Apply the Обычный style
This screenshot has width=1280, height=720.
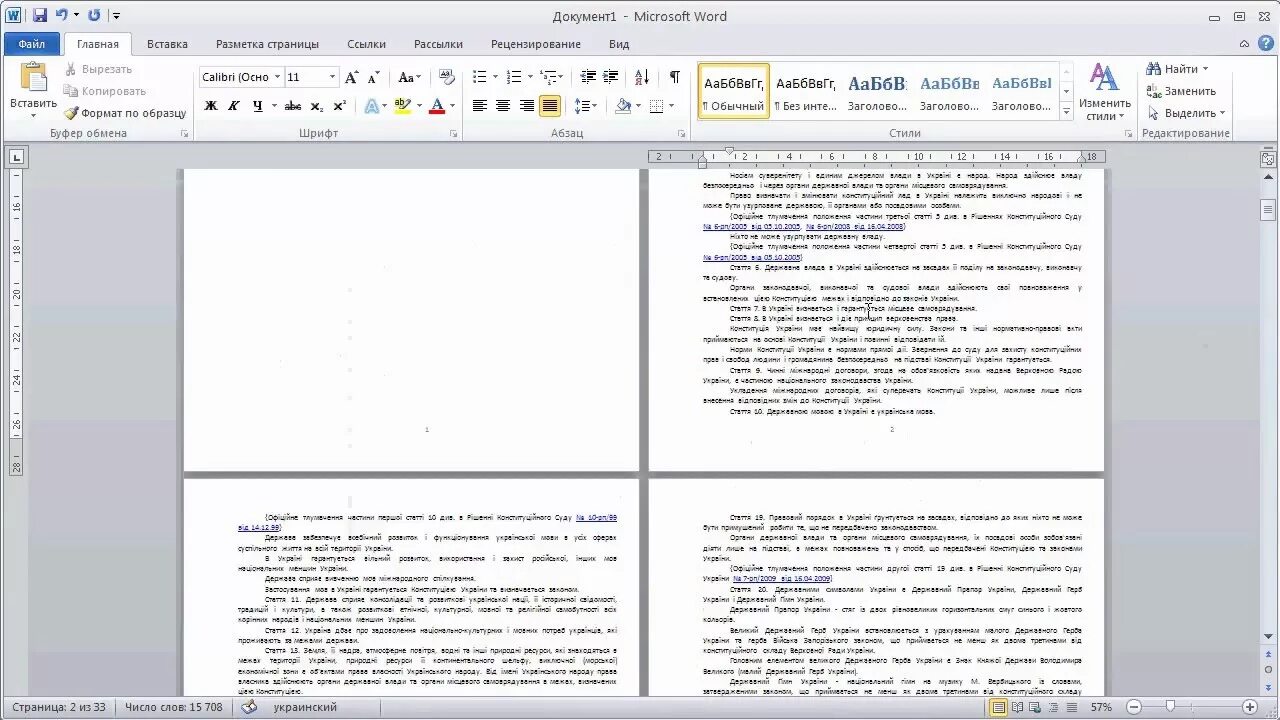click(733, 92)
